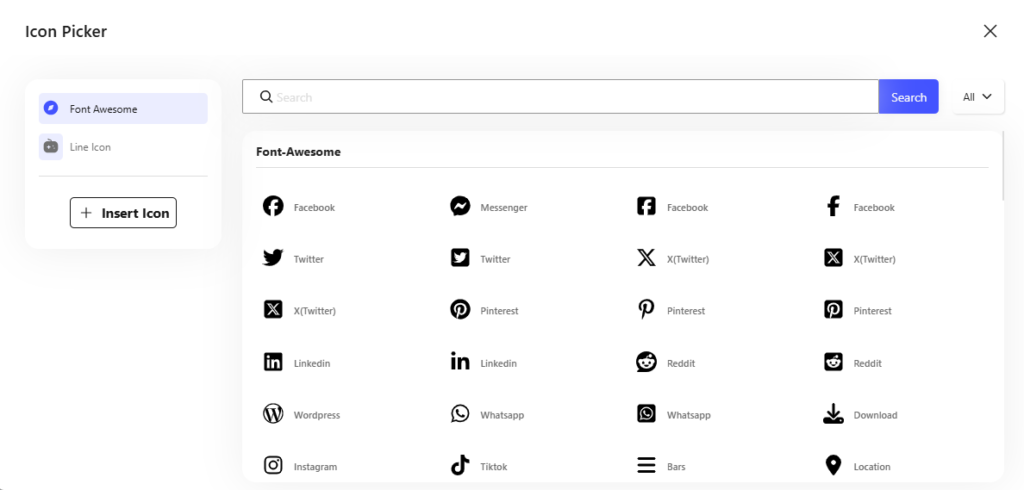Switch to the Line Icon library tab
The height and width of the screenshot is (490, 1024).
123,146
